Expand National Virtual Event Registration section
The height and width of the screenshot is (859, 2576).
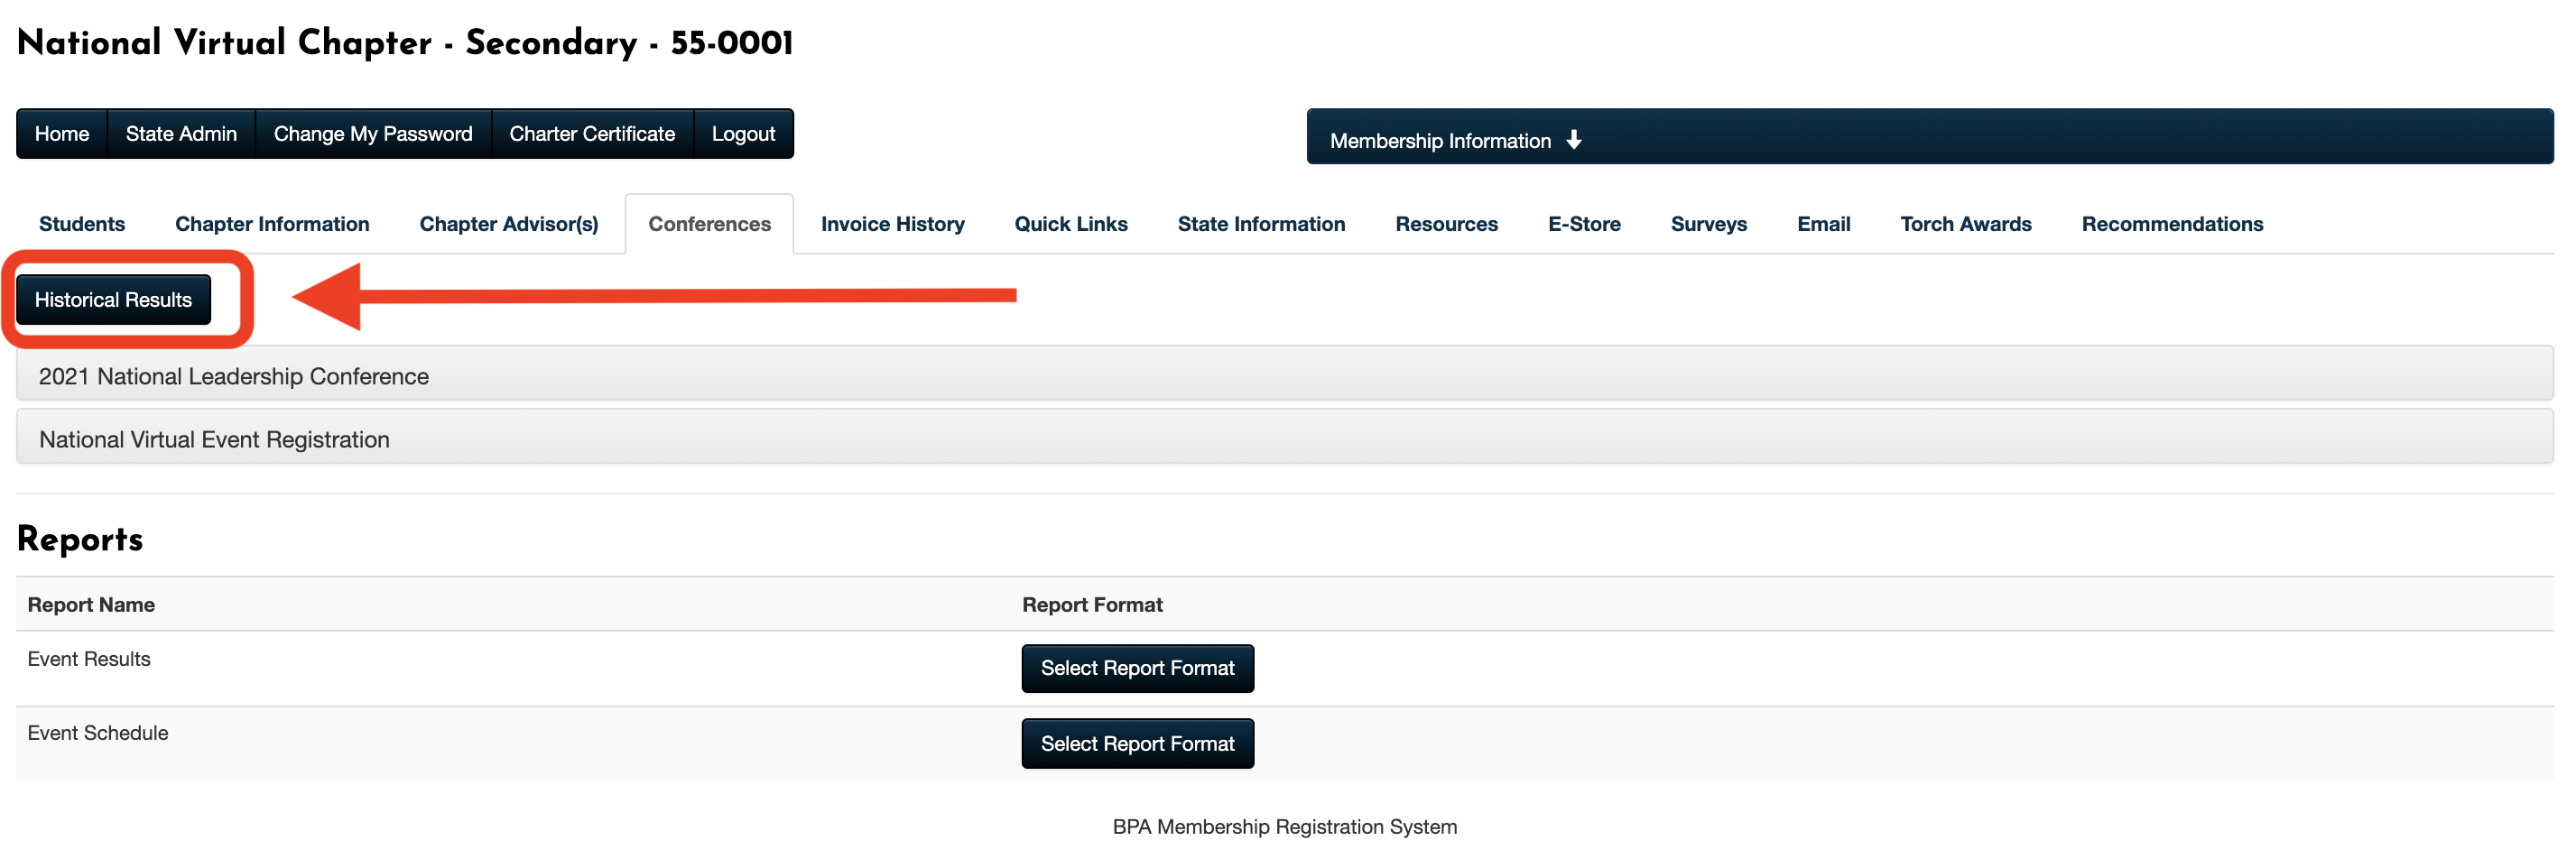pos(214,439)
